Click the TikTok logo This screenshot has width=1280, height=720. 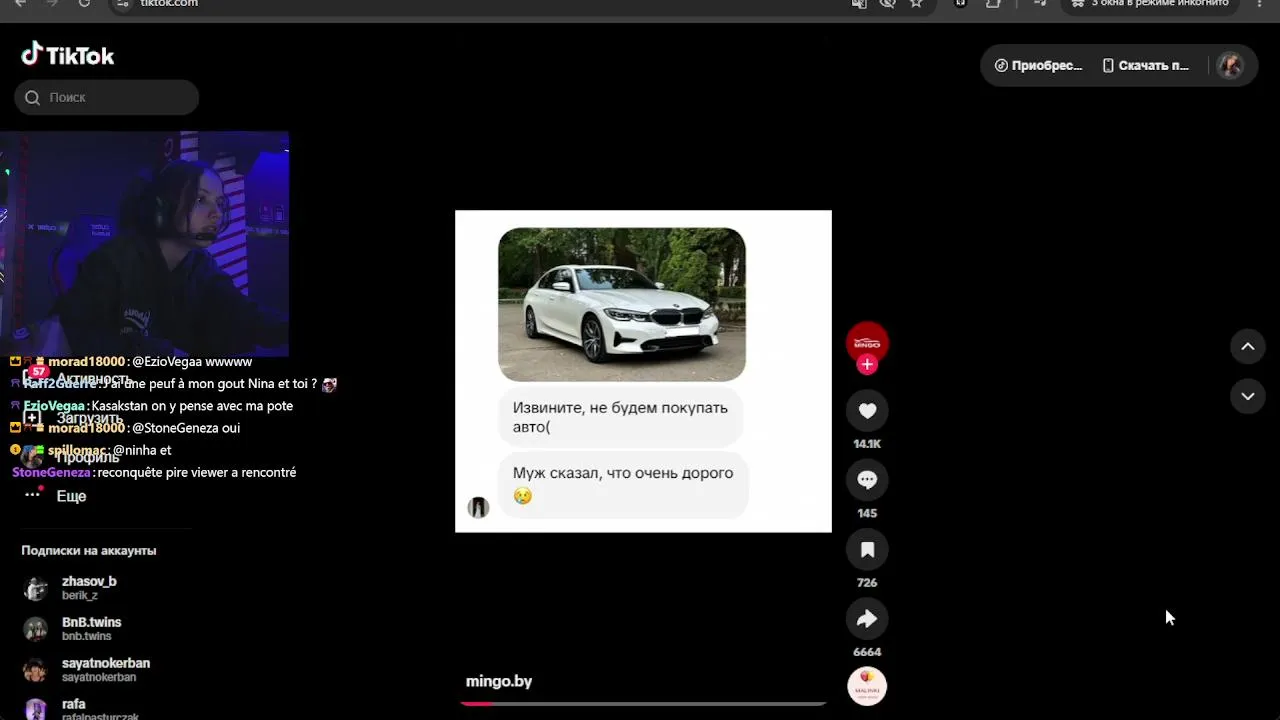point(68,55)
